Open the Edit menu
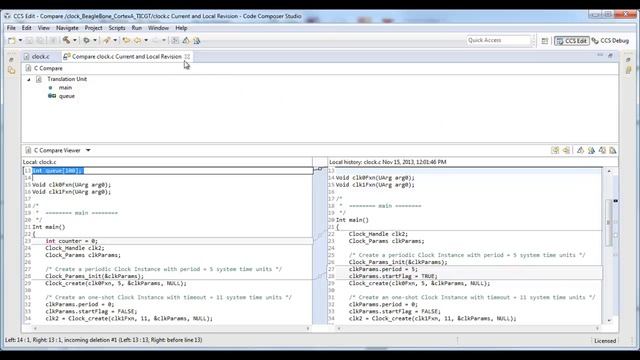Image resolution: width=640 pixels, height=360 pixels. (27, 28)
